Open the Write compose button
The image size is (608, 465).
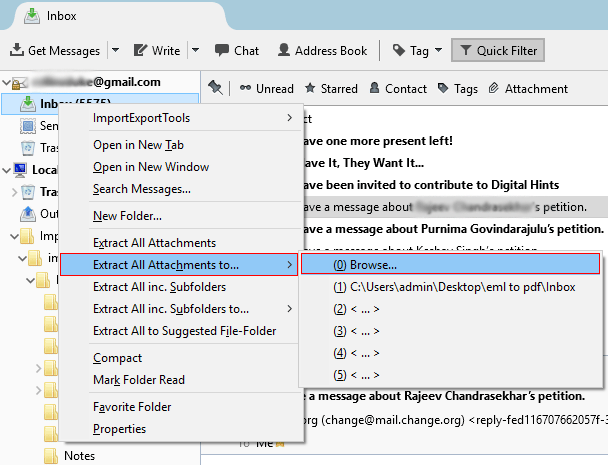tap(156, 51)
